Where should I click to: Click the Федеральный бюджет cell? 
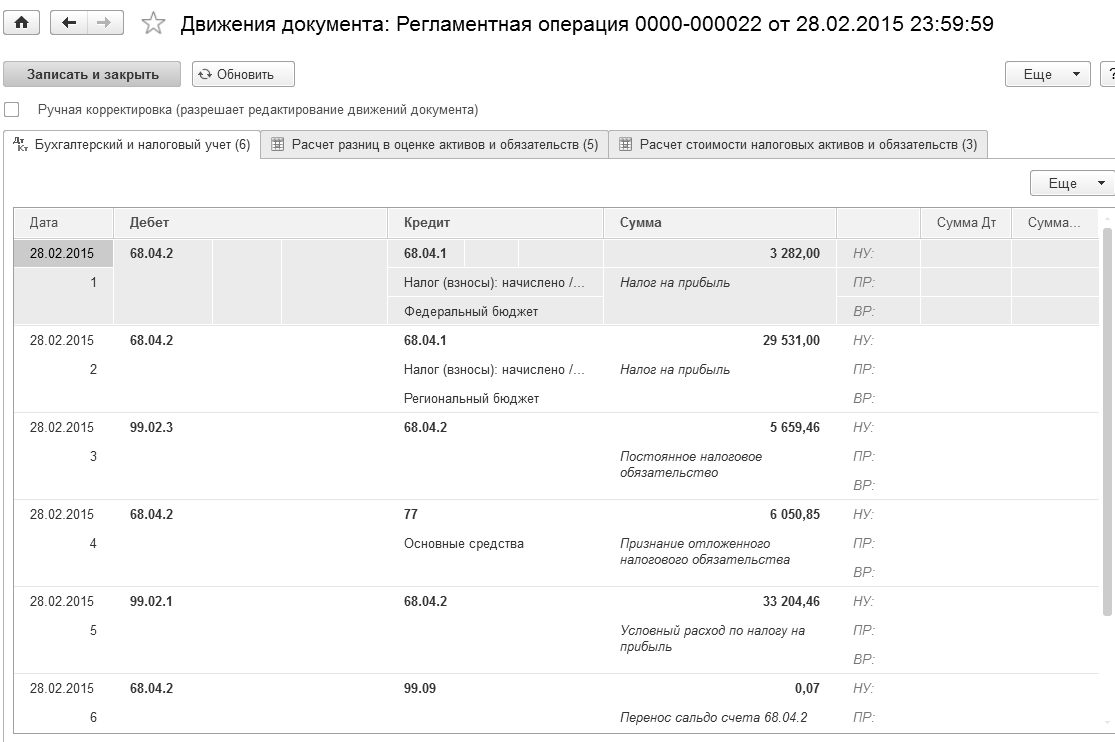click(x=496, y=312)
